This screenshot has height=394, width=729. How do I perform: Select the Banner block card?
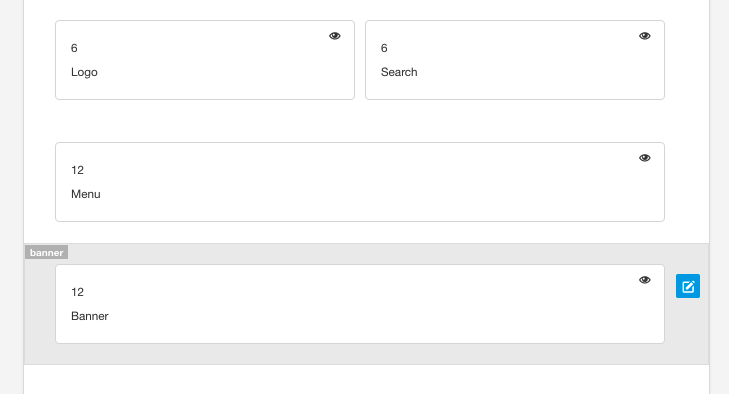point(360,304)
